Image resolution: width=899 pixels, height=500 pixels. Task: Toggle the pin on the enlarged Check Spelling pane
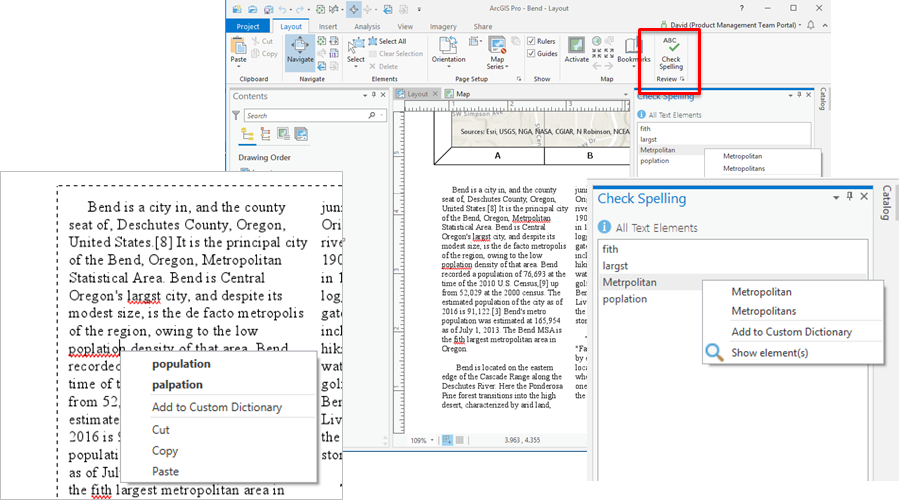click(x=850, y=196)
